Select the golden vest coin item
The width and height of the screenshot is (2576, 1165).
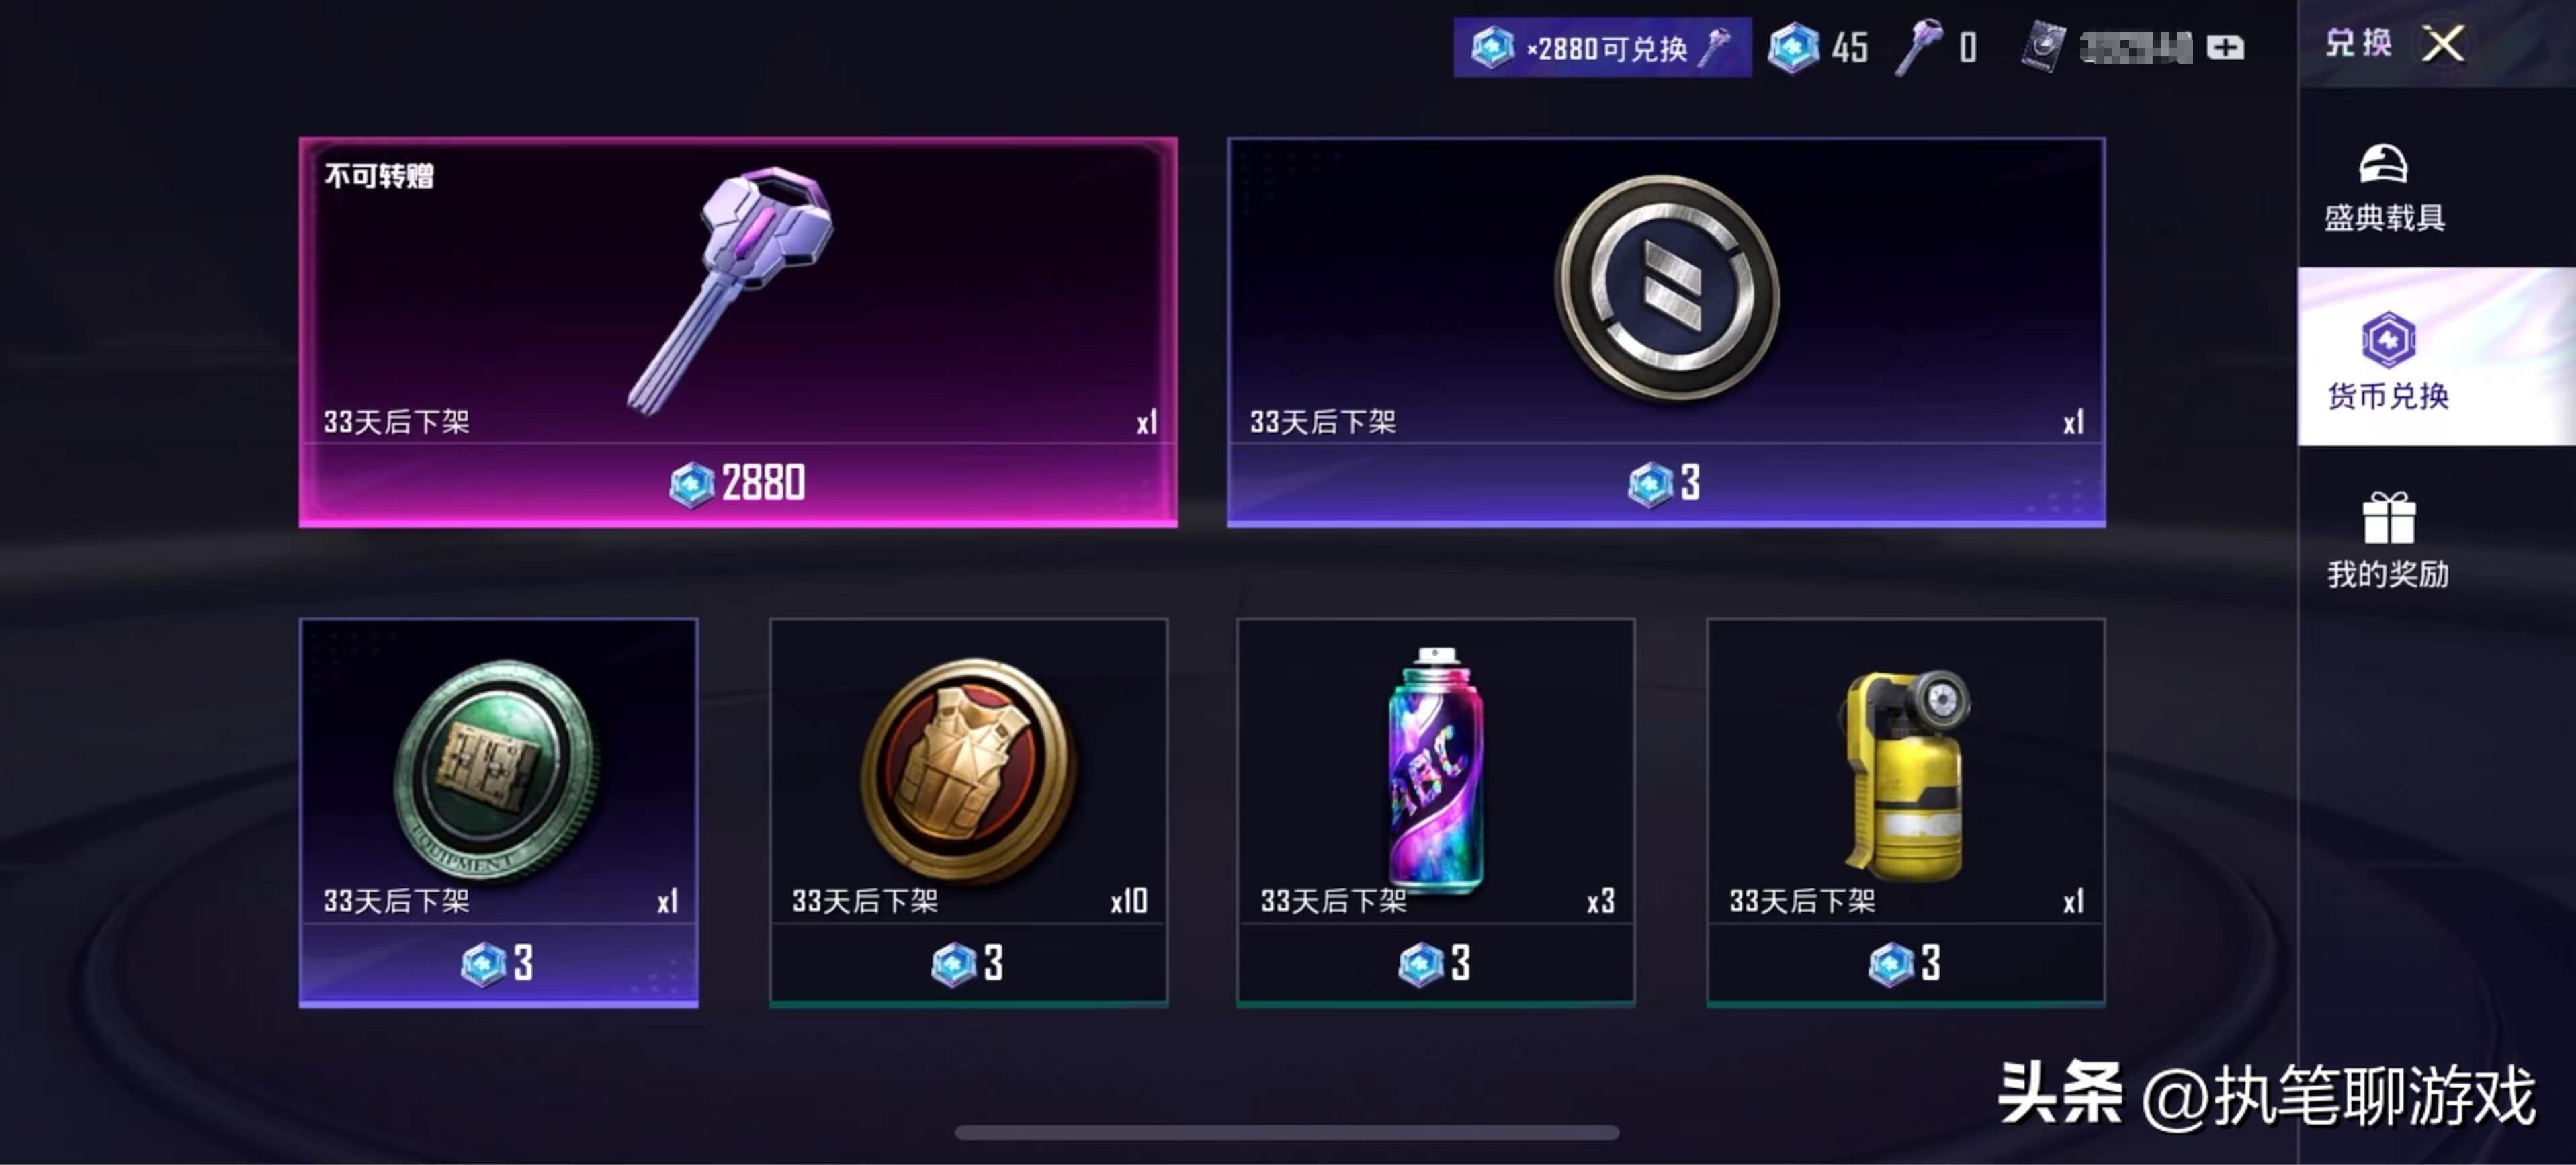(968, 770)
